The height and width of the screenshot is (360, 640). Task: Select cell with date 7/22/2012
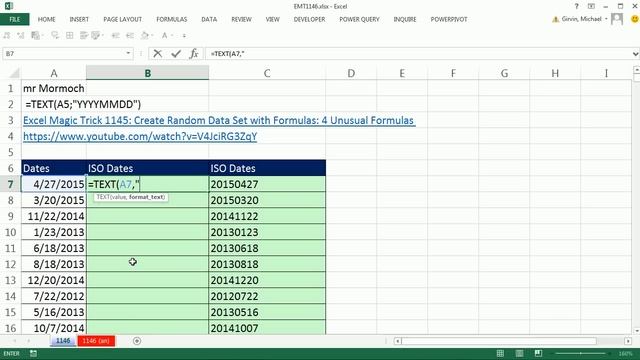pyautogui.click(x=54, y=296)
